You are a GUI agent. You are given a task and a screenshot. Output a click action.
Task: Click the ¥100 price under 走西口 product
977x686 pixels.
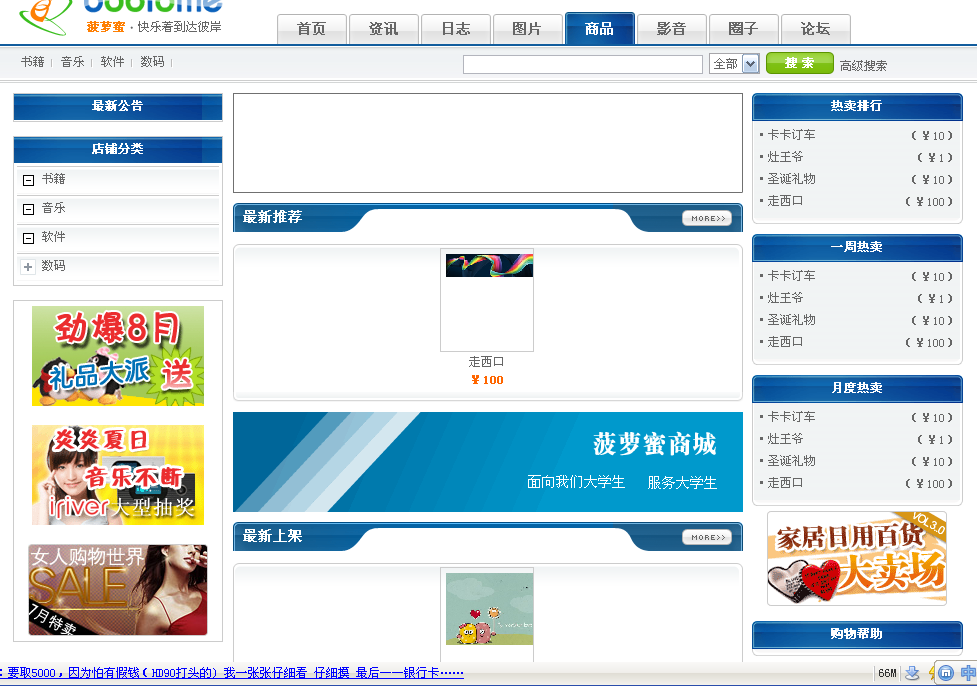[487, 380]
